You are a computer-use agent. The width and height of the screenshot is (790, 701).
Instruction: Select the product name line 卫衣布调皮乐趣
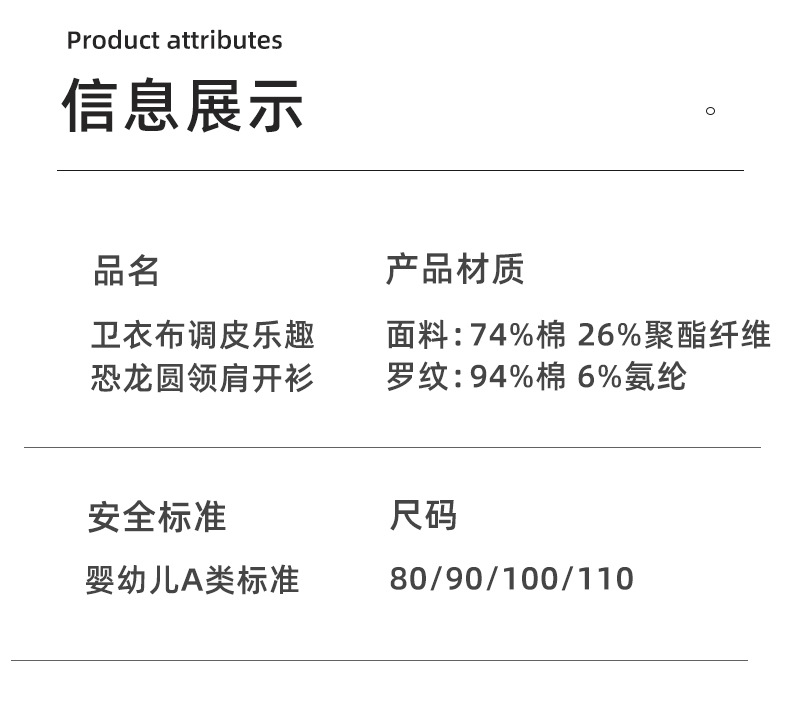pos(203,335)
